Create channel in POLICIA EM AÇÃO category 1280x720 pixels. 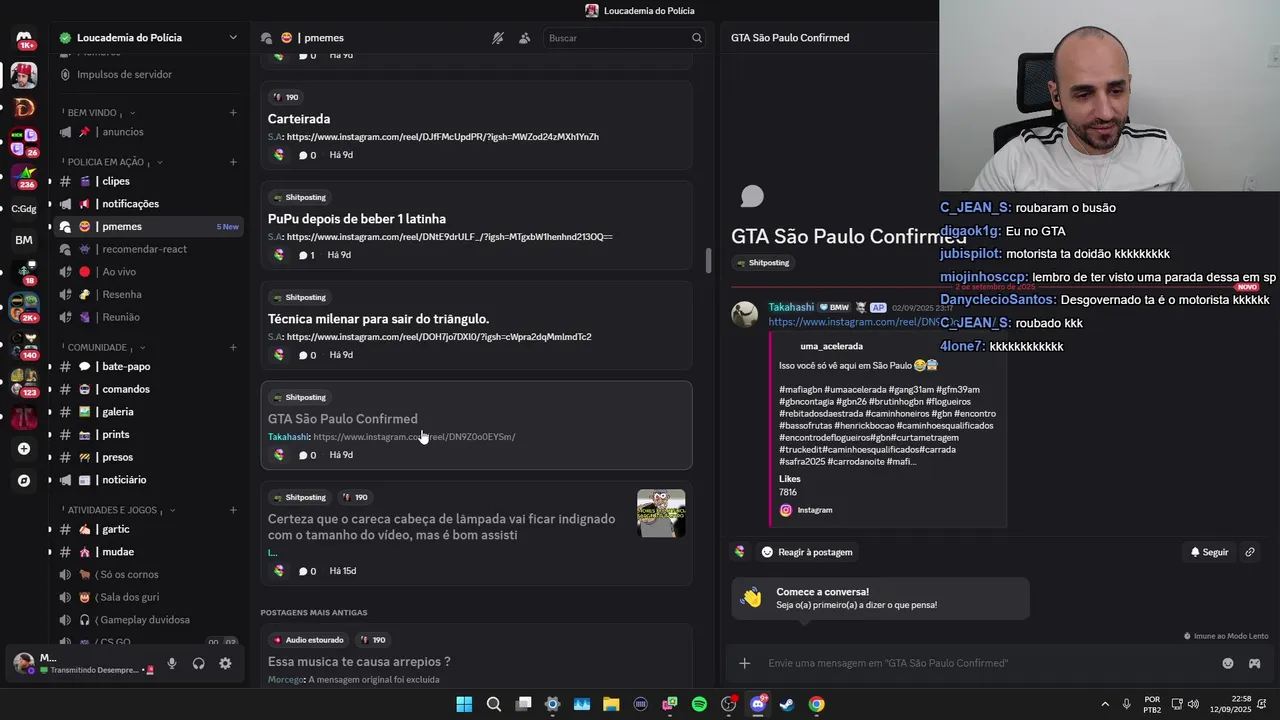pos(233,162)
